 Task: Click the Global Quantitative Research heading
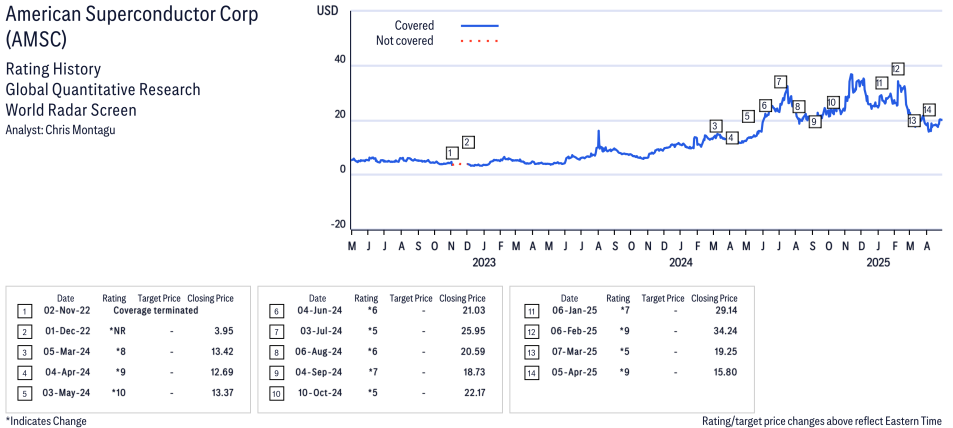(103, 90)
